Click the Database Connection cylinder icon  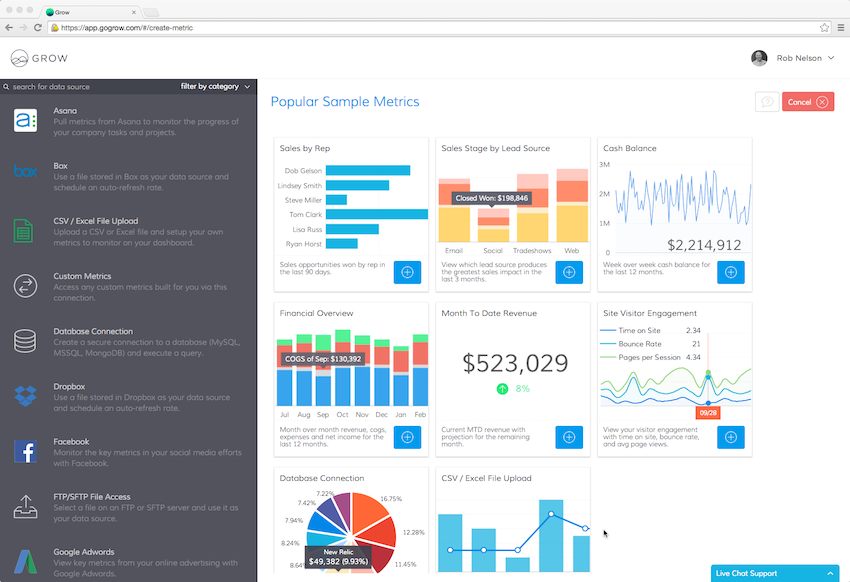(25, 341)
